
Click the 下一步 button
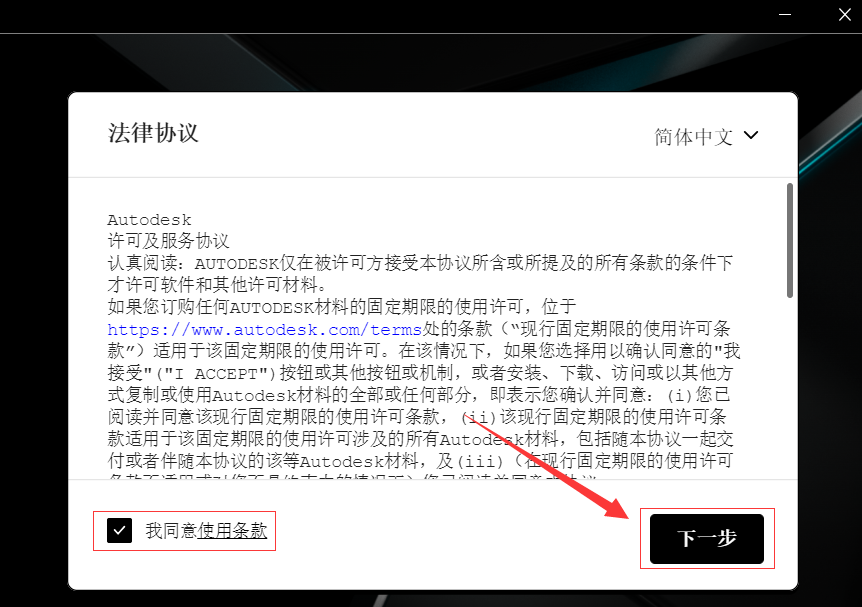pos(706,539)
